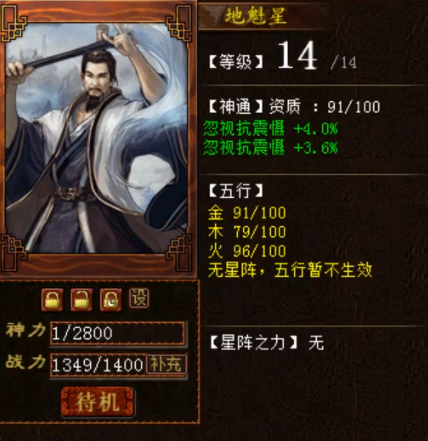Viewport: 428px width, 441px height.
Task: Click the 金 91/100 element stat
Action: (x=247, y=213)
